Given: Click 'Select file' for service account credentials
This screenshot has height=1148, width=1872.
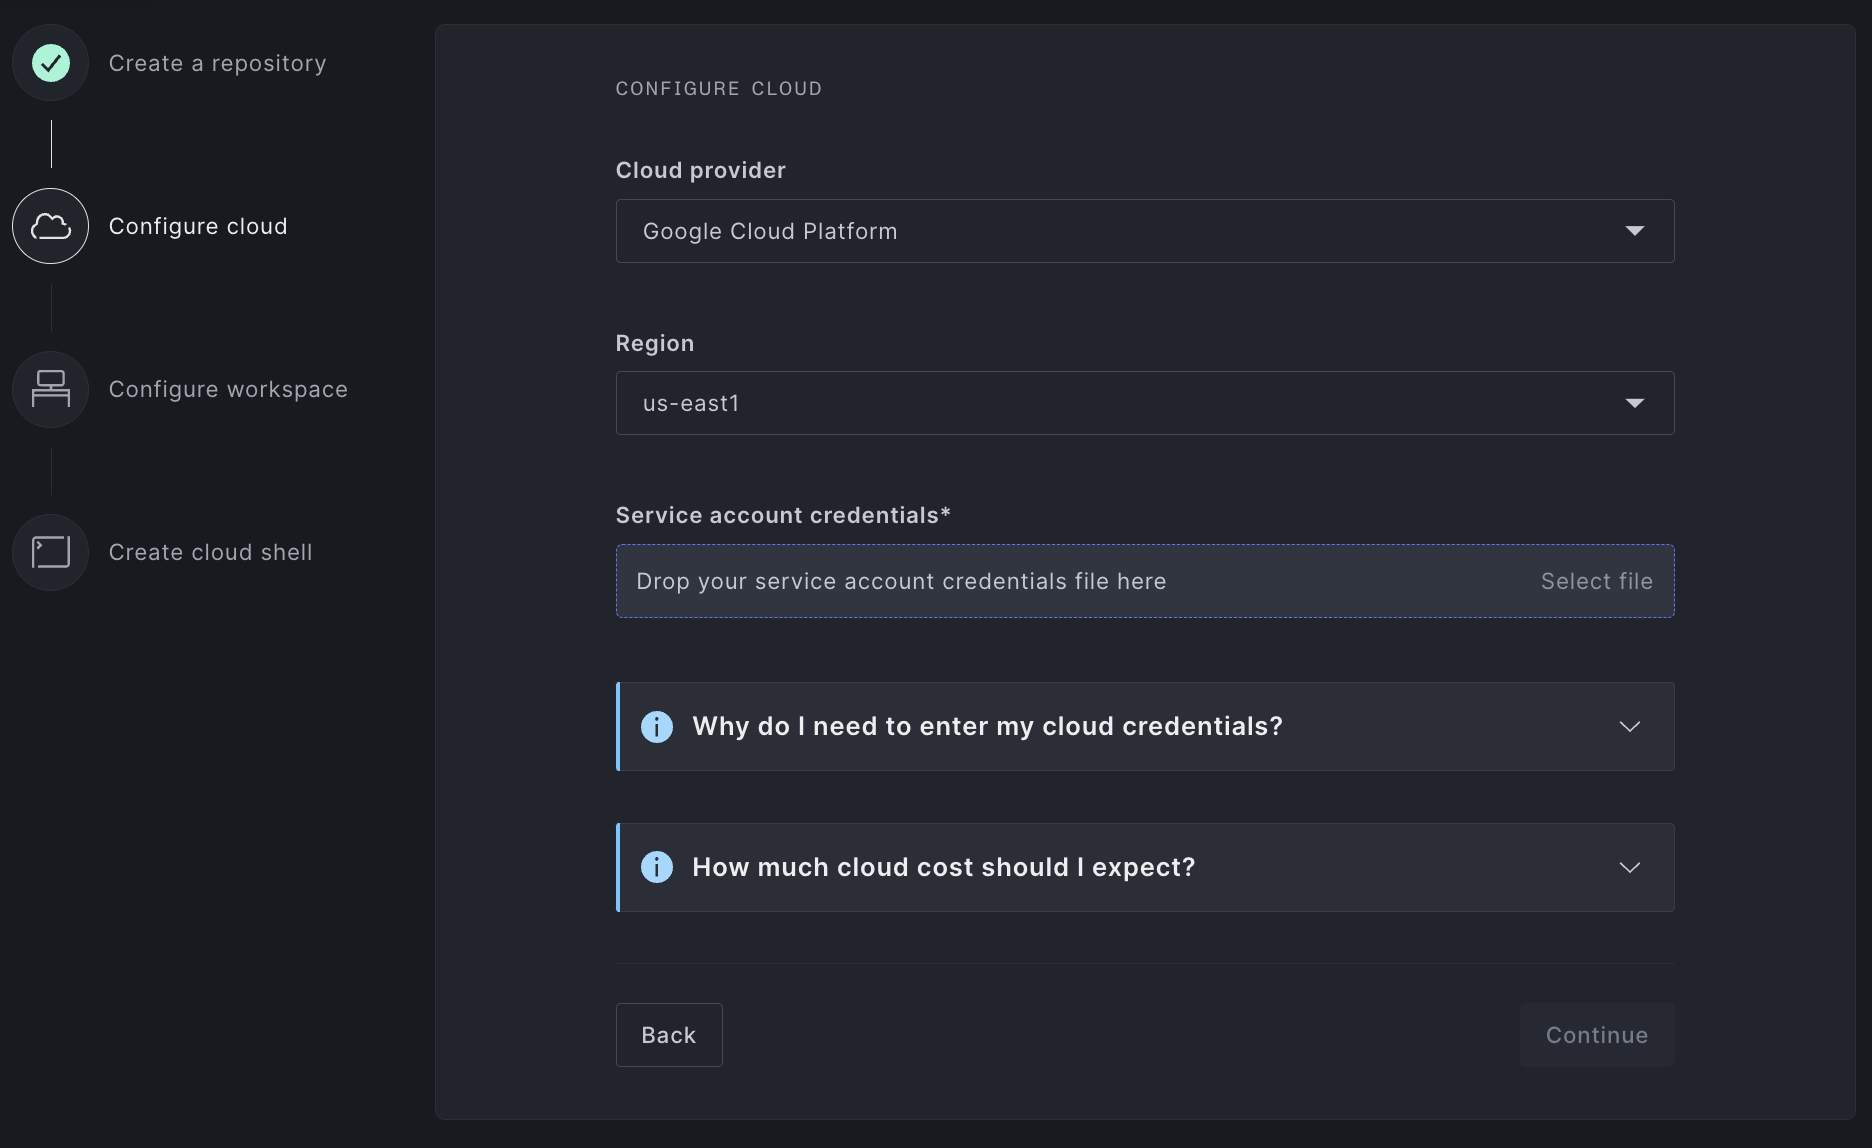Looking at the screenshot, I should tap(1596, 581).
